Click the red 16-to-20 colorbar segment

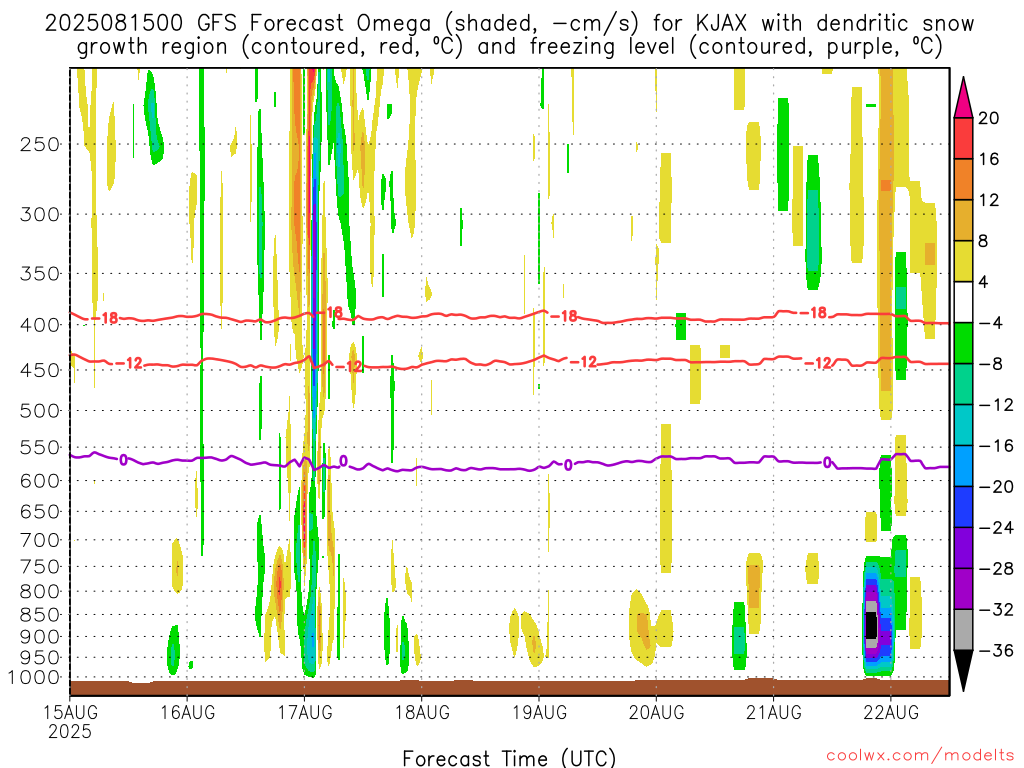coord(963,138)
